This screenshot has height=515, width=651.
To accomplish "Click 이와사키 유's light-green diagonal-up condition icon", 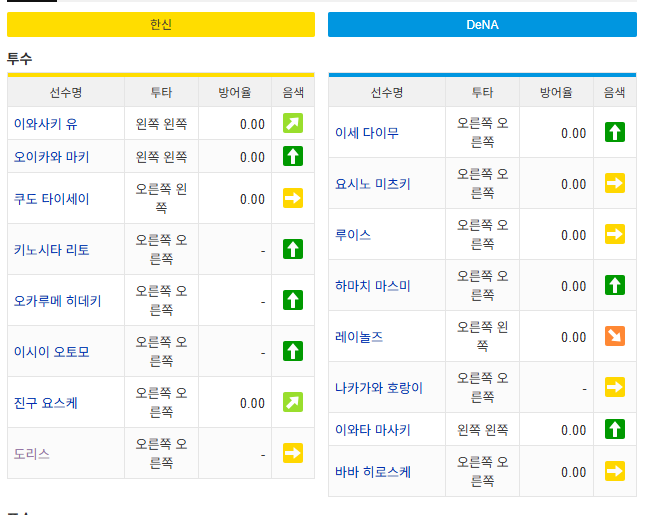I will click(x=293, y=123).
